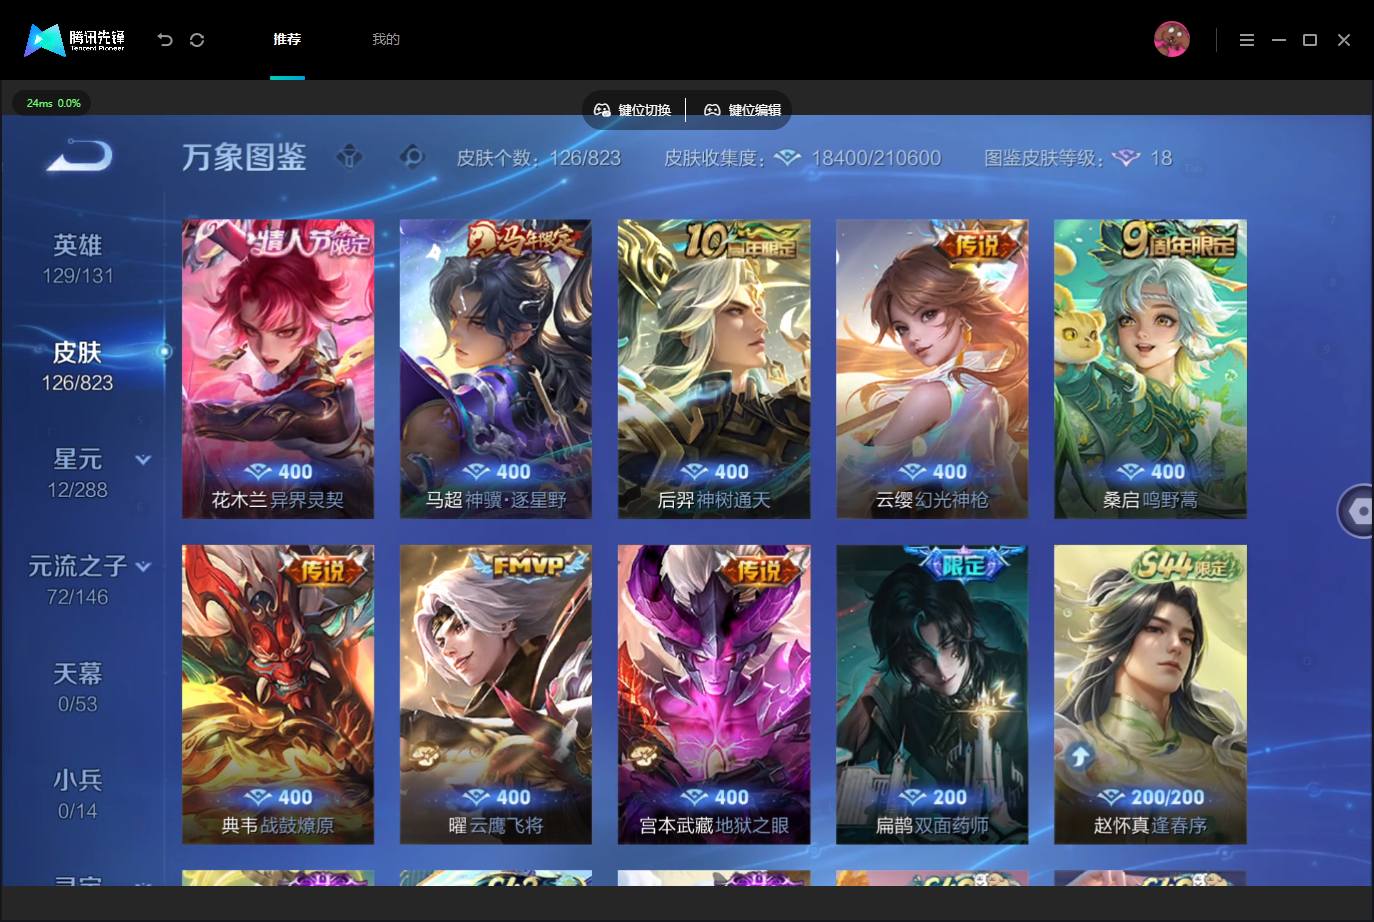Screen dimensions: 1374x922
Task: Open the user avatar profile
Action: point(1171,39)
